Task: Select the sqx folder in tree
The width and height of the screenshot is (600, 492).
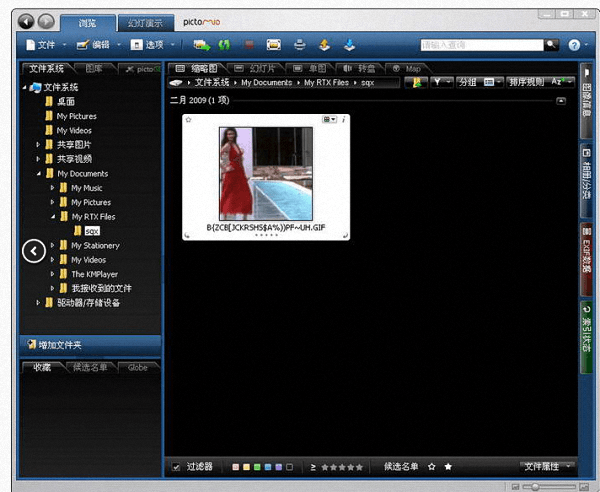Action: click(92, 231)
